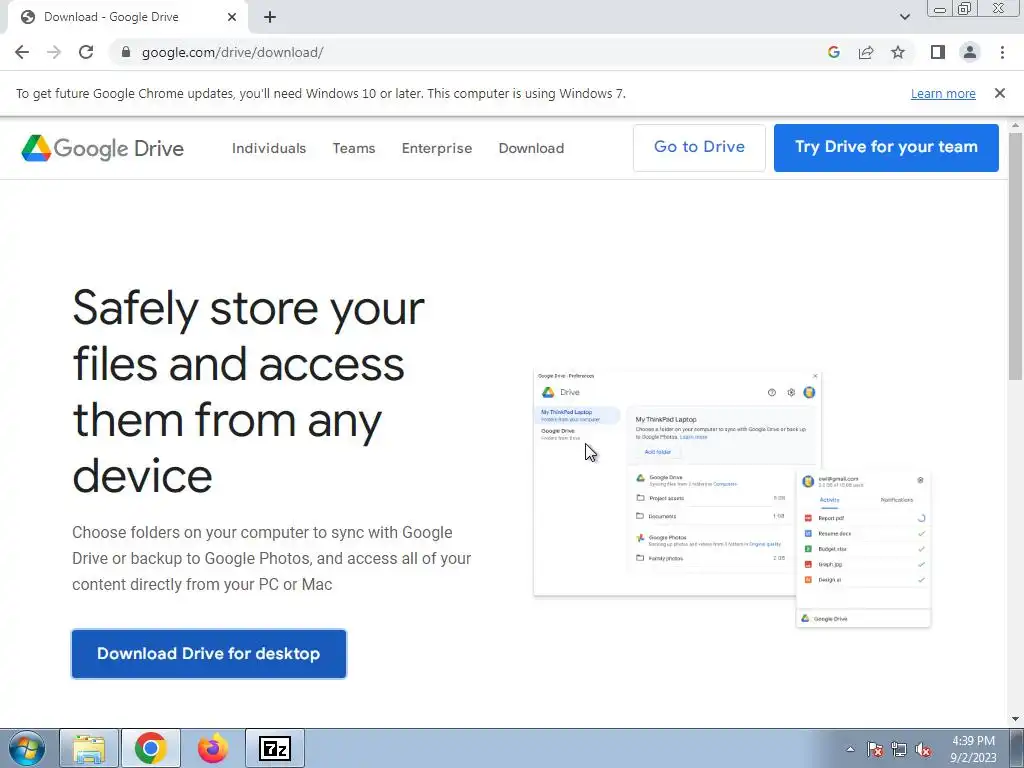This screenshot has height=768, width=1024.
Task: Dismiss the Windows 7 update notice
Action: tap(999, 93)
